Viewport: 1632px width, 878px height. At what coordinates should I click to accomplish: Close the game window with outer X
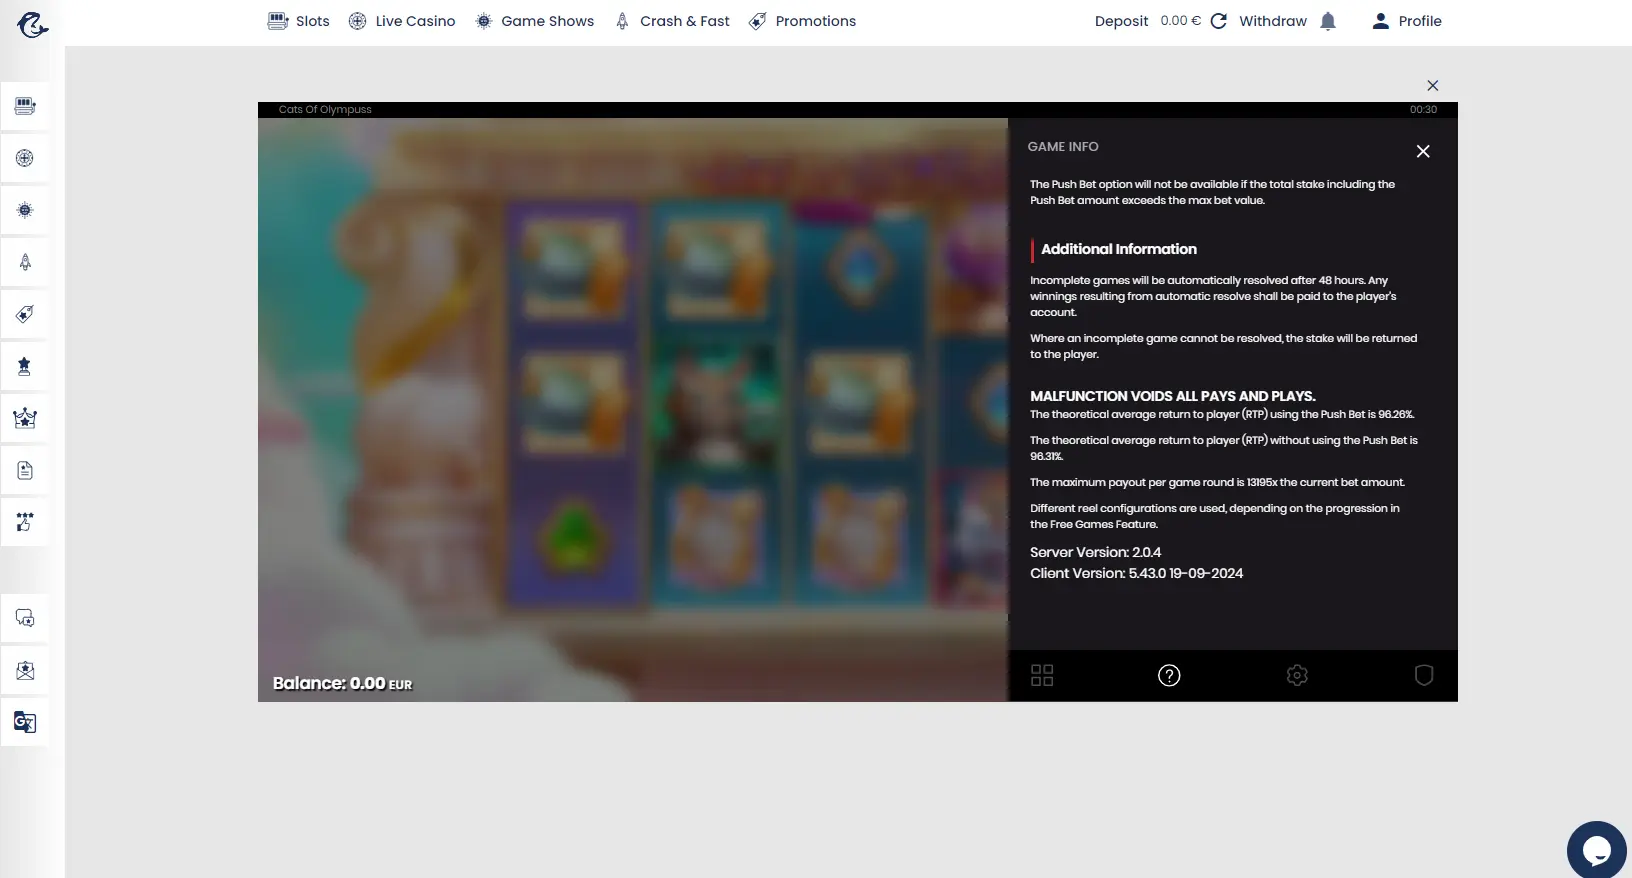(1432, 86)
